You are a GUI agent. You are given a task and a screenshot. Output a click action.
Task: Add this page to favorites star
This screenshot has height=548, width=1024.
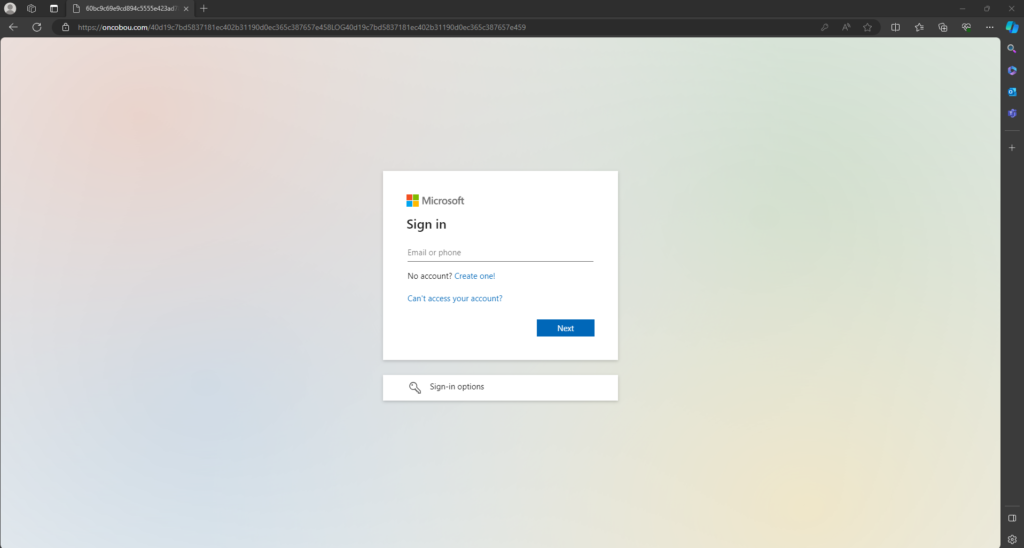[867, 27]
